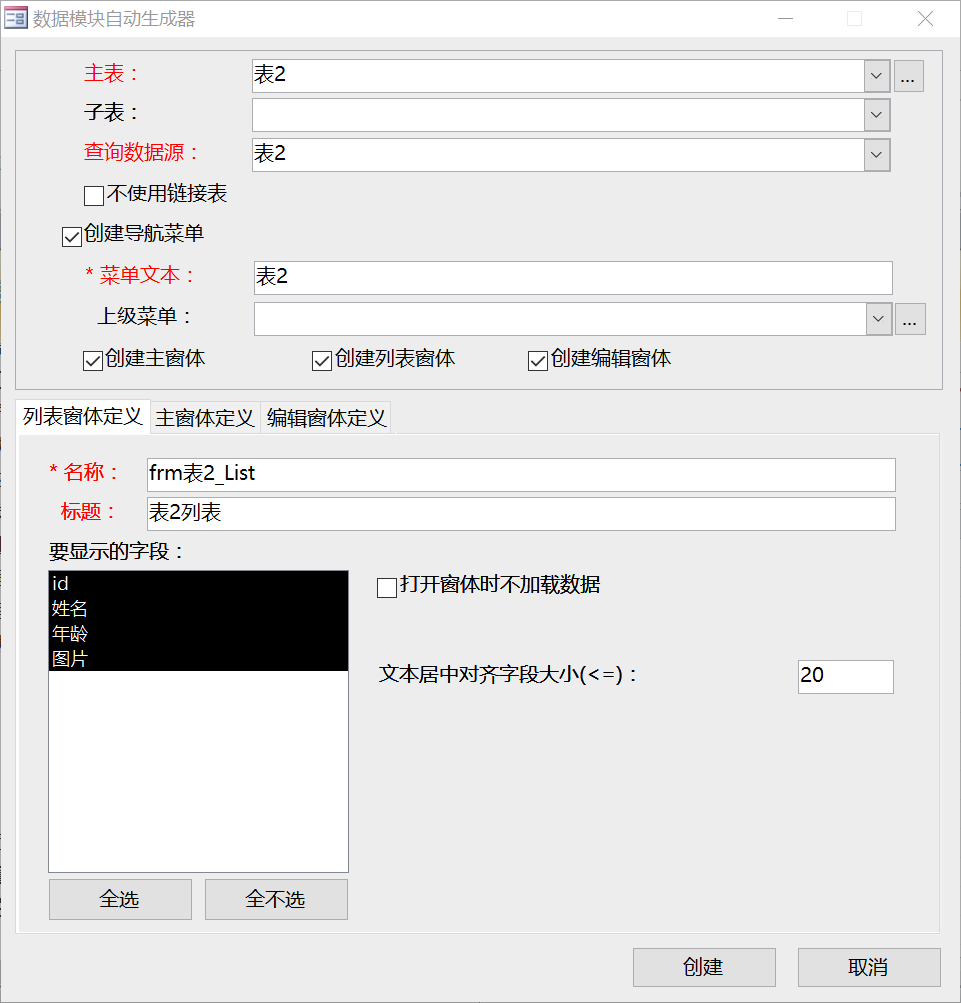Screen dimensions: 961x1003
Task: Click the 标题 field containing 表2列表
Action: (x=521, y=514)
